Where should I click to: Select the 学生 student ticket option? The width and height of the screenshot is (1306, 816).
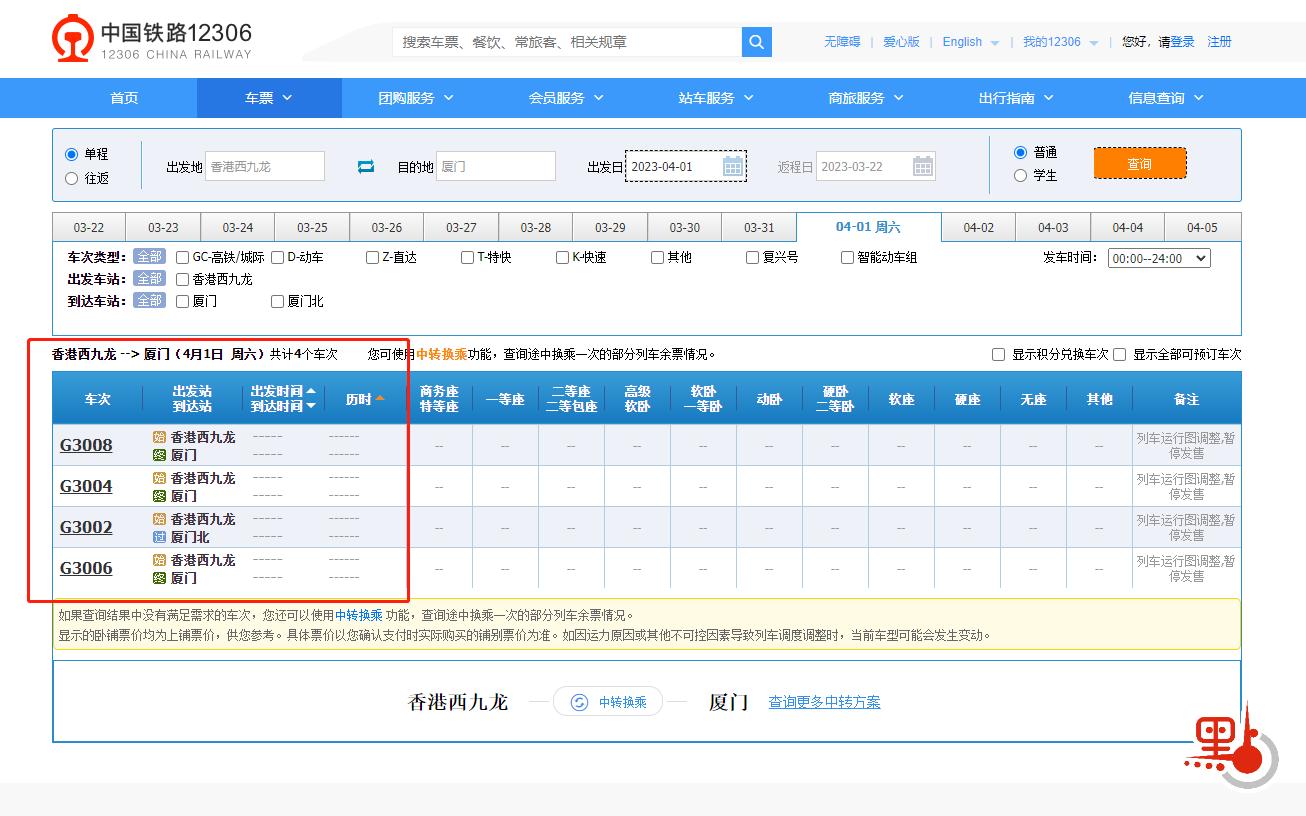pyautogui.click(x=1020, y=175)
